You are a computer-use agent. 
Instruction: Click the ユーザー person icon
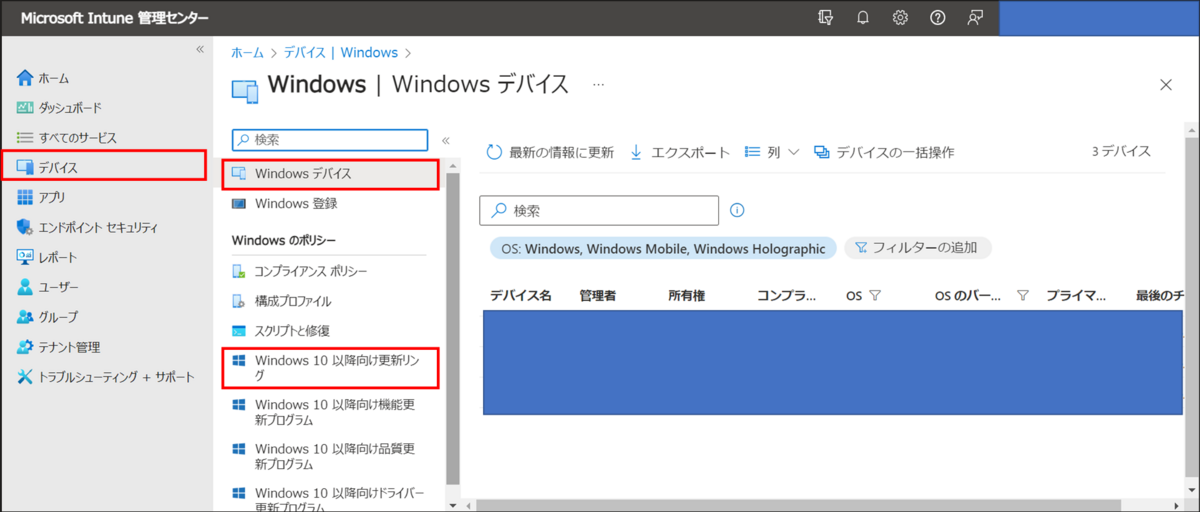click(x=25, y=287)
